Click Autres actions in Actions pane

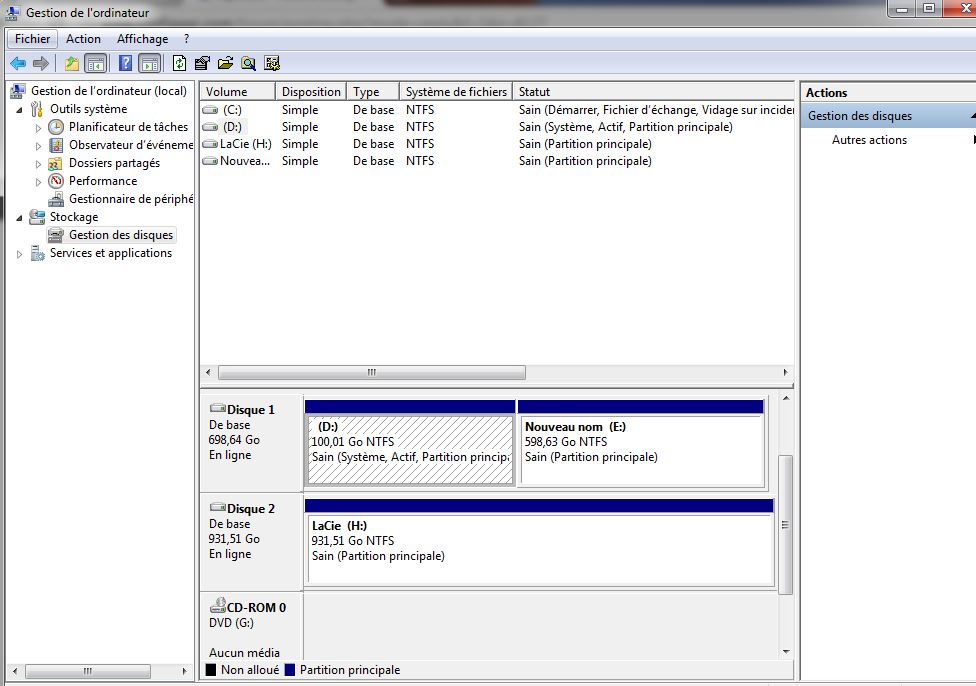(869, 140)
